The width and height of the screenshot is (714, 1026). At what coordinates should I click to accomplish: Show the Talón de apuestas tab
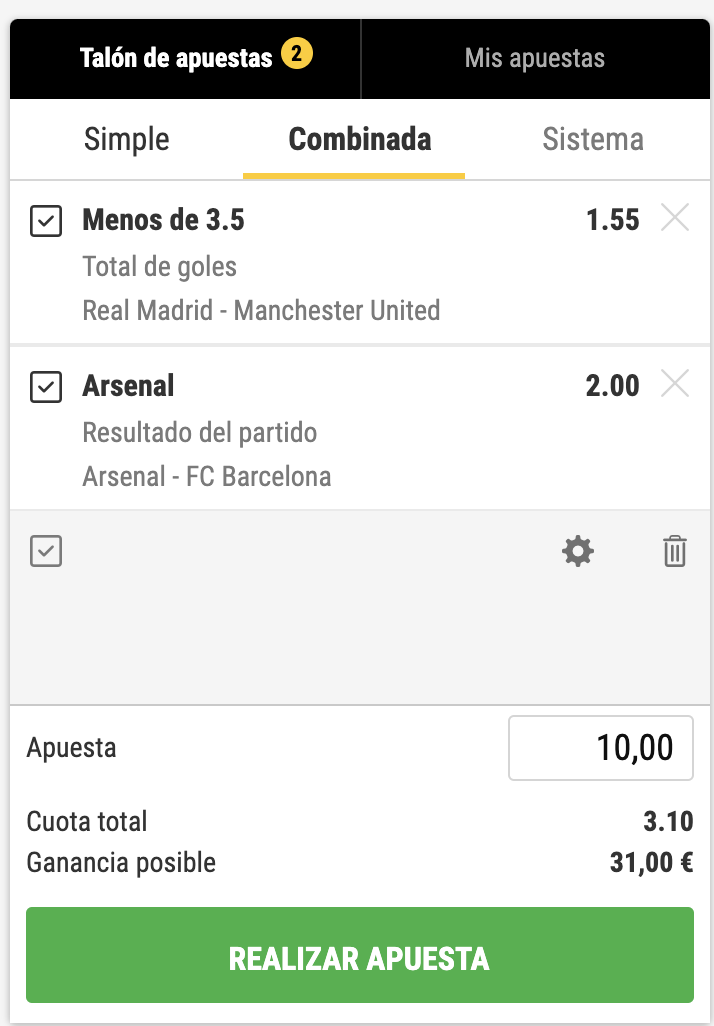tap(176, 58)
